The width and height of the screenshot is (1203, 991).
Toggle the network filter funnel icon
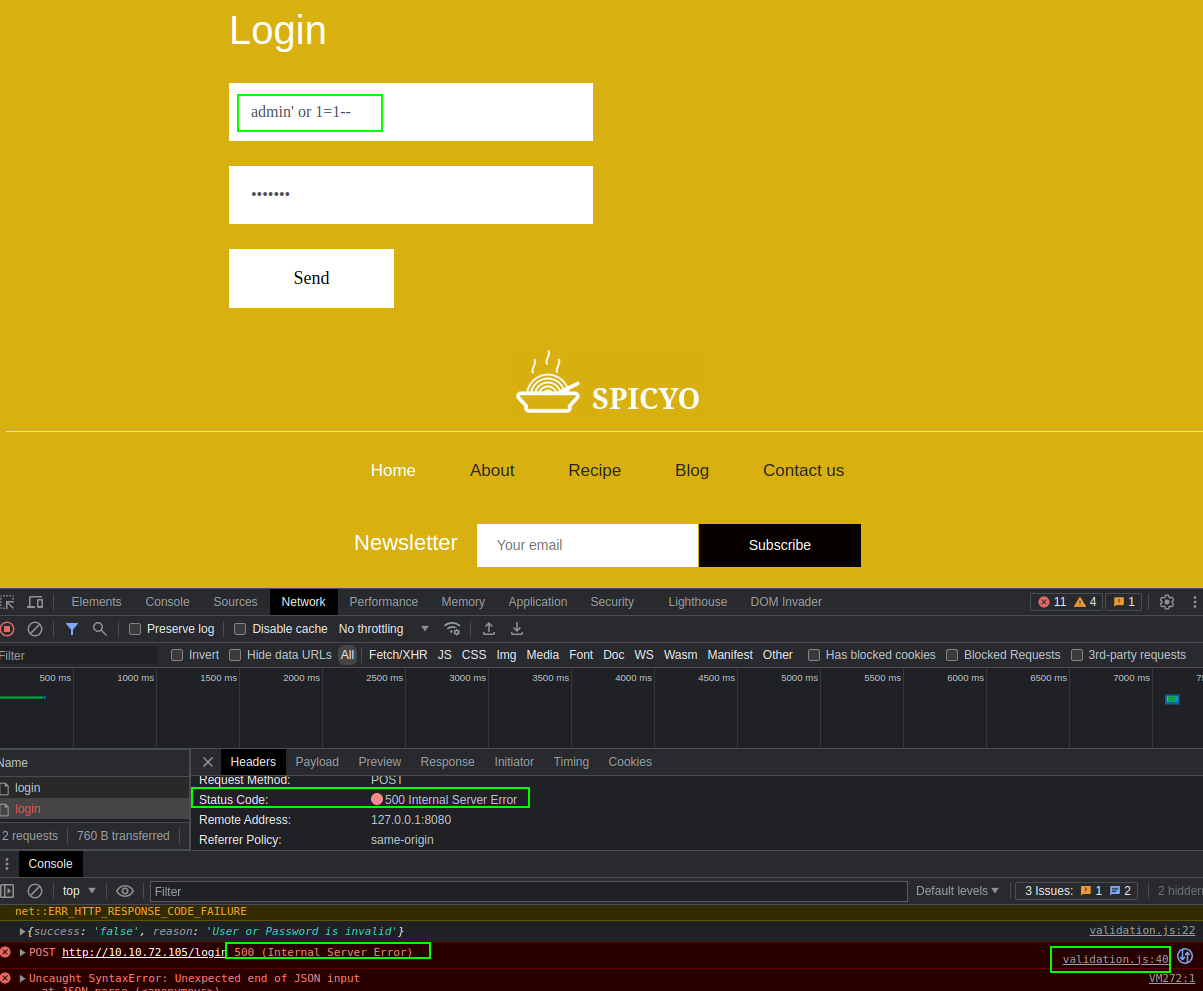[72, 629]
